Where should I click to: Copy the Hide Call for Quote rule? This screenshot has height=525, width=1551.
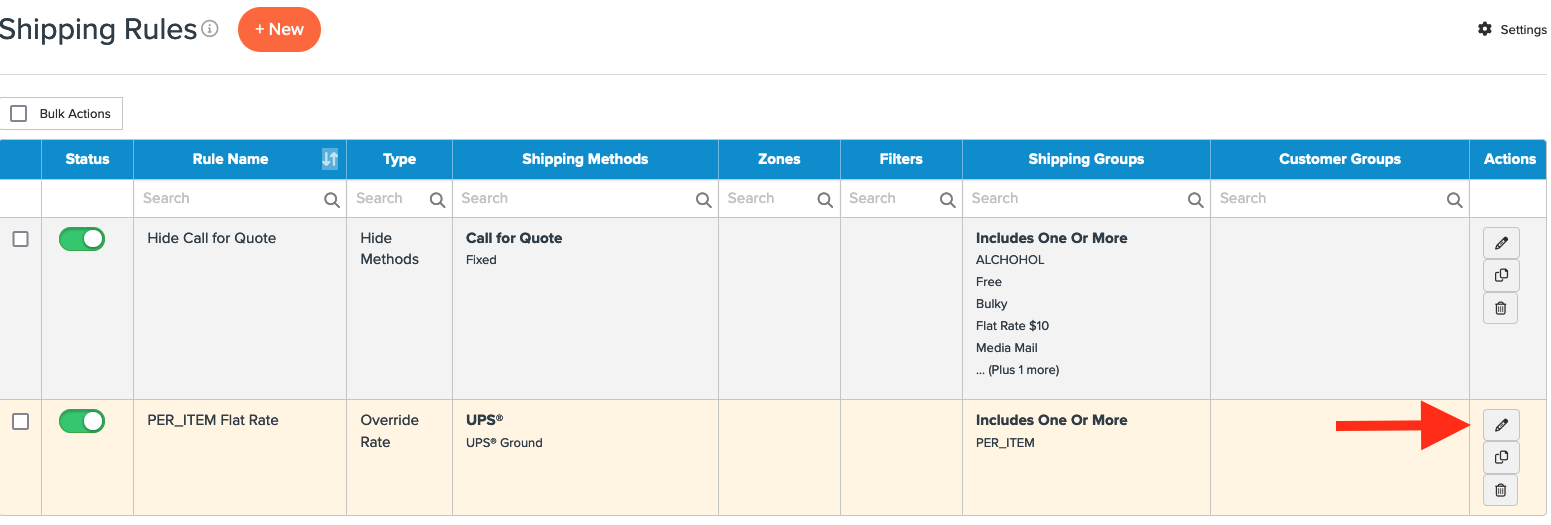pos(1500,275)
